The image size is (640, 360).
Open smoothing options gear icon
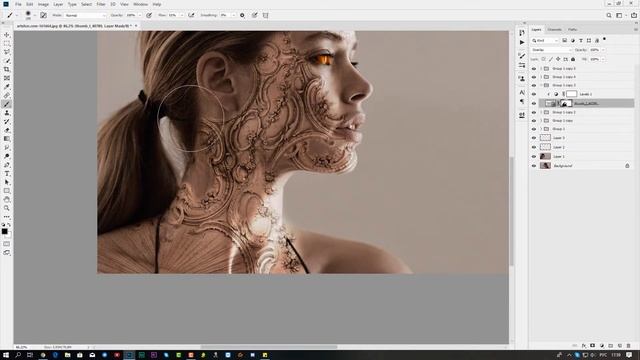[242, 15]
